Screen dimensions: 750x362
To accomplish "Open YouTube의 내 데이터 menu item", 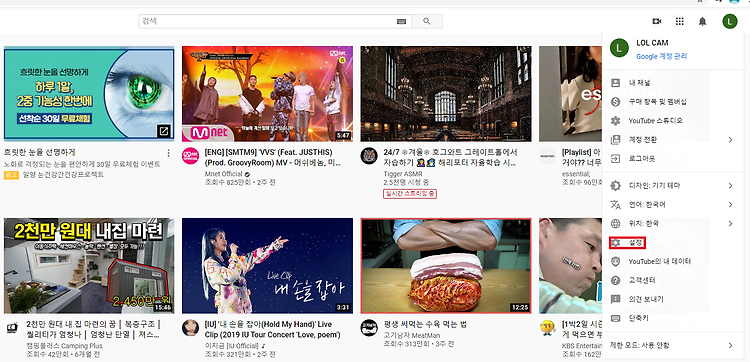I will (x=673, y=262).
